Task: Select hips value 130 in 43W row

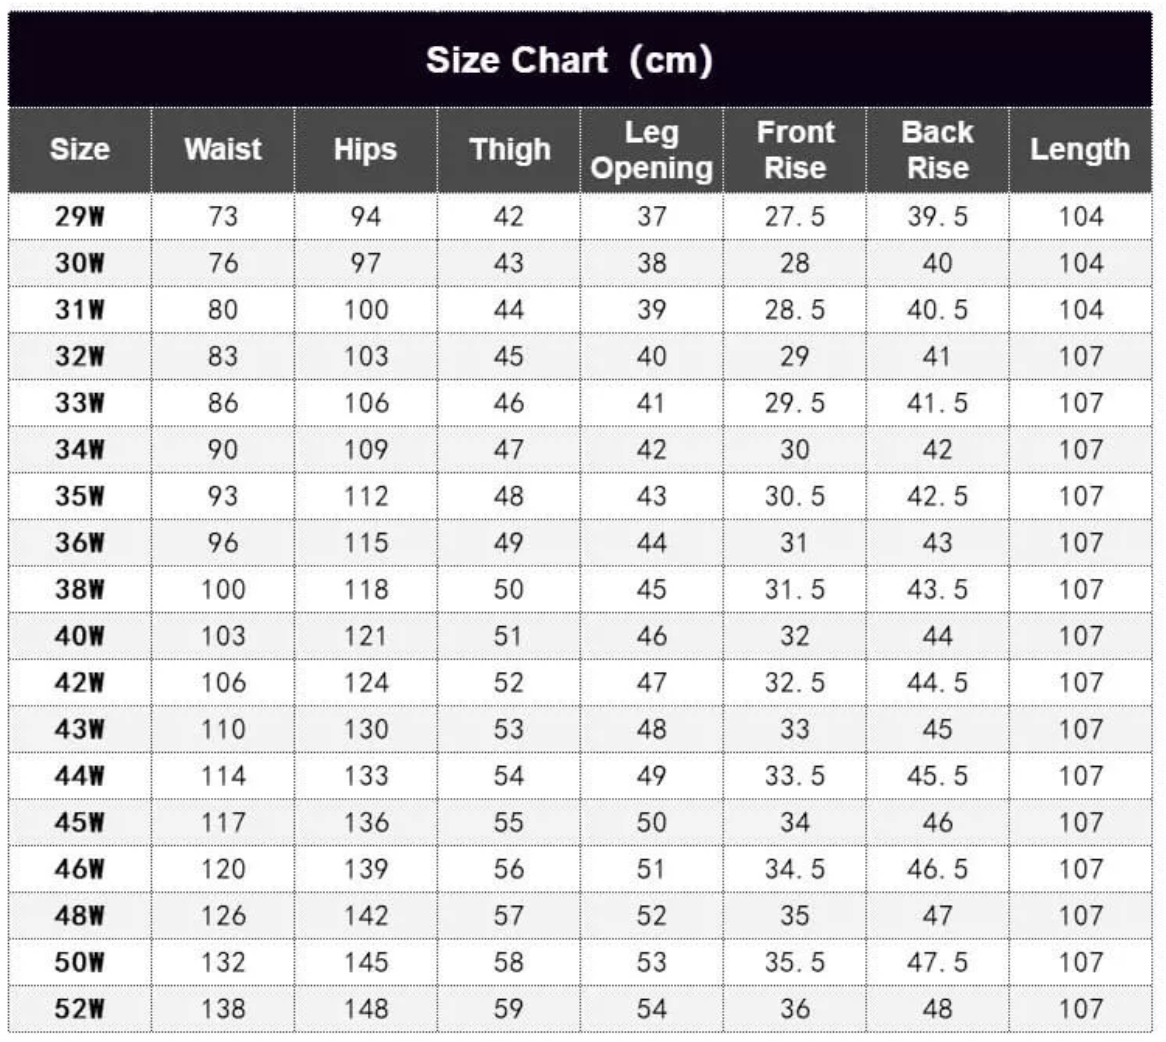Action: pos(366,729)
